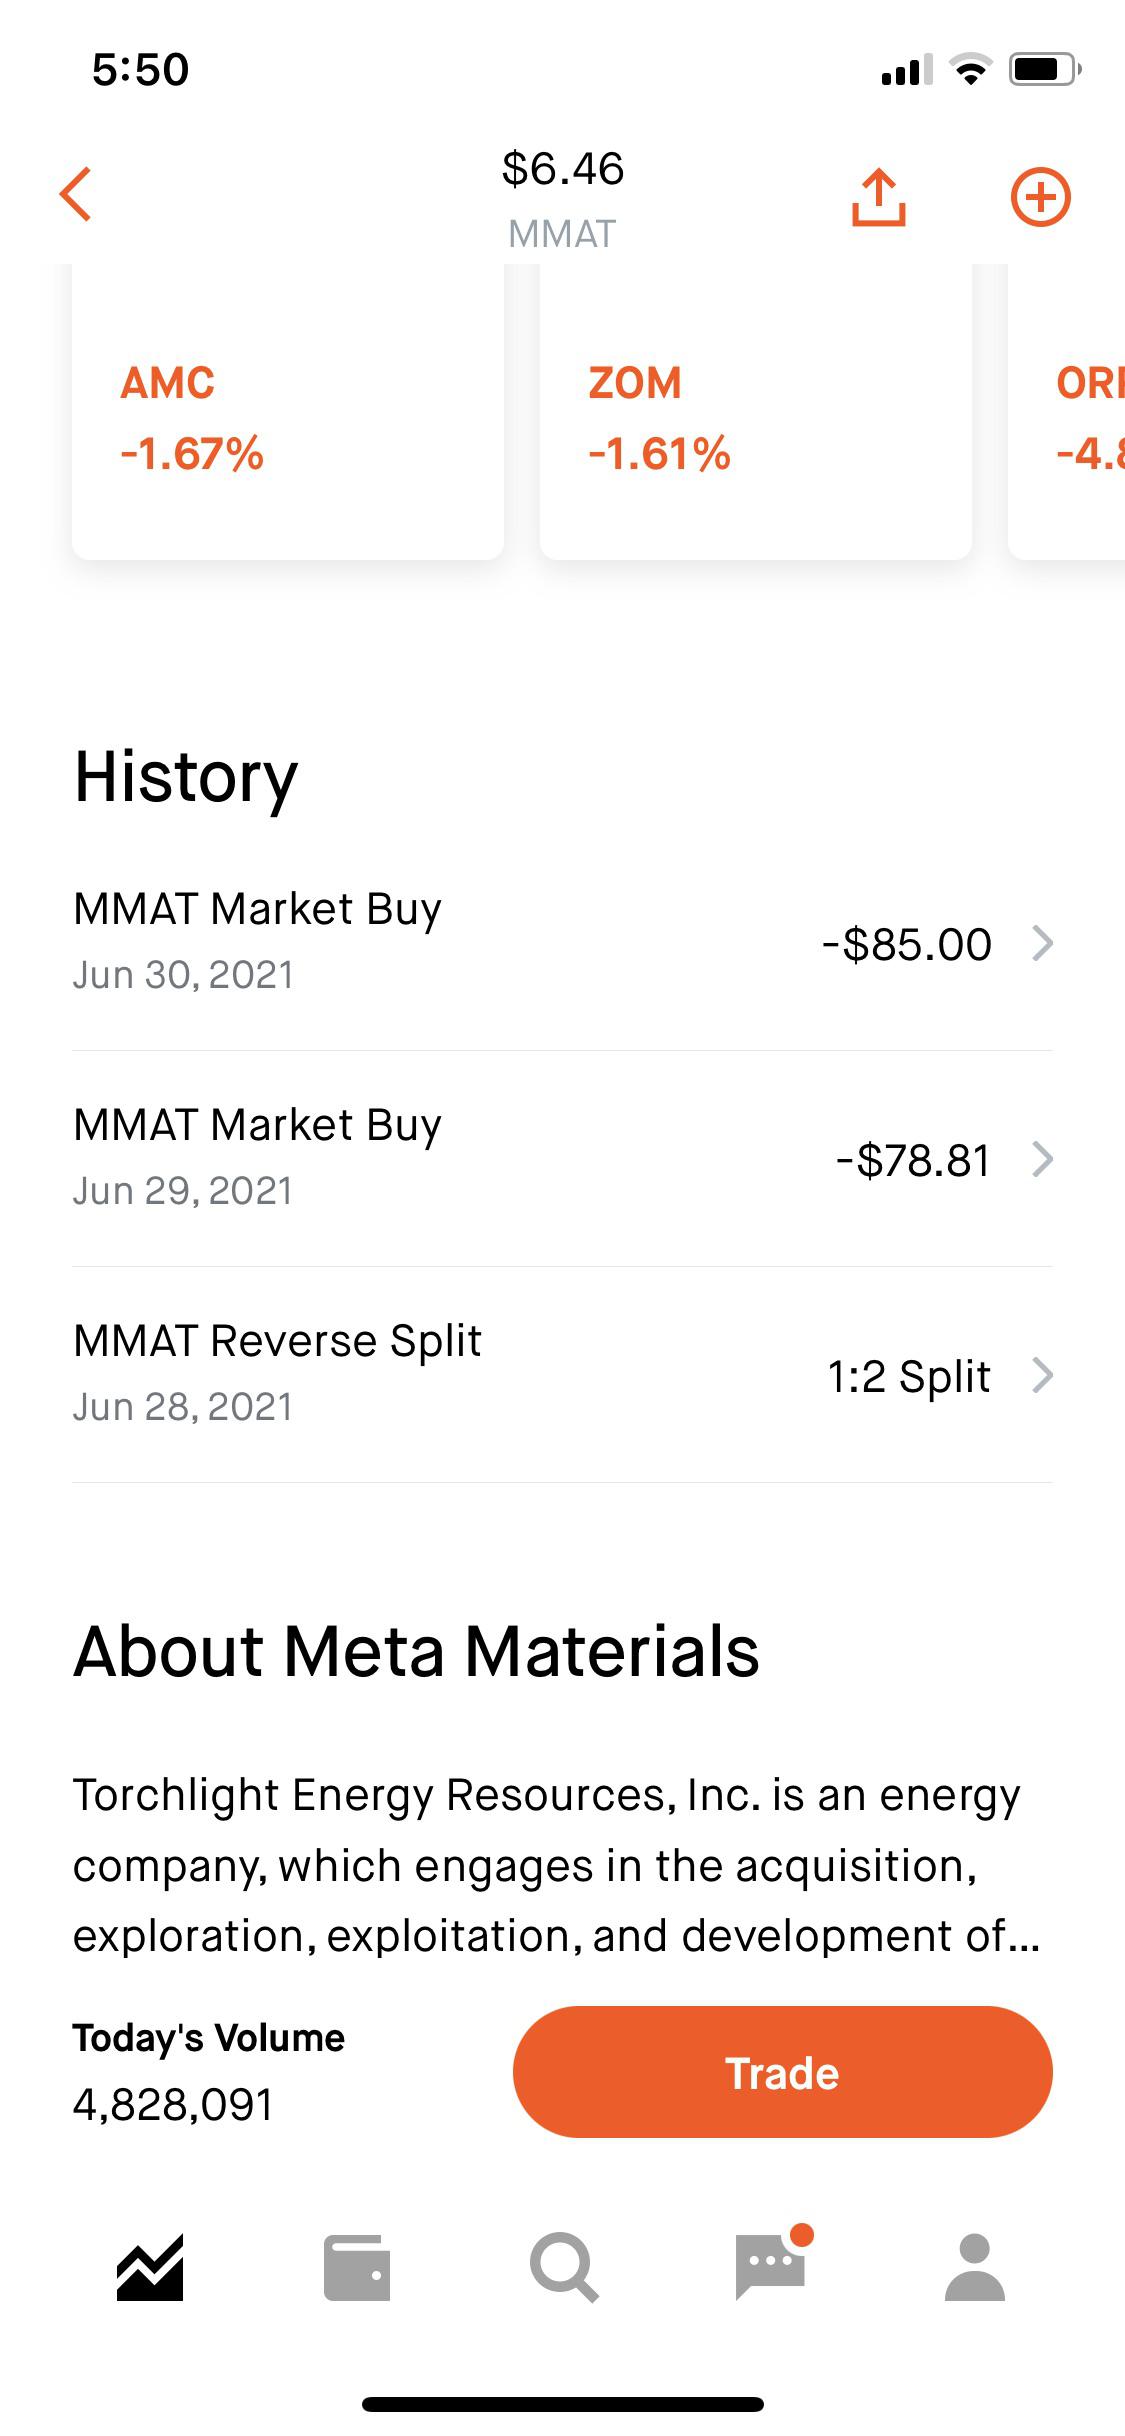Expand the -$78.81 transaction chevron
This screenshot has height=2436, width=1125.
tap(1042, 1159)
